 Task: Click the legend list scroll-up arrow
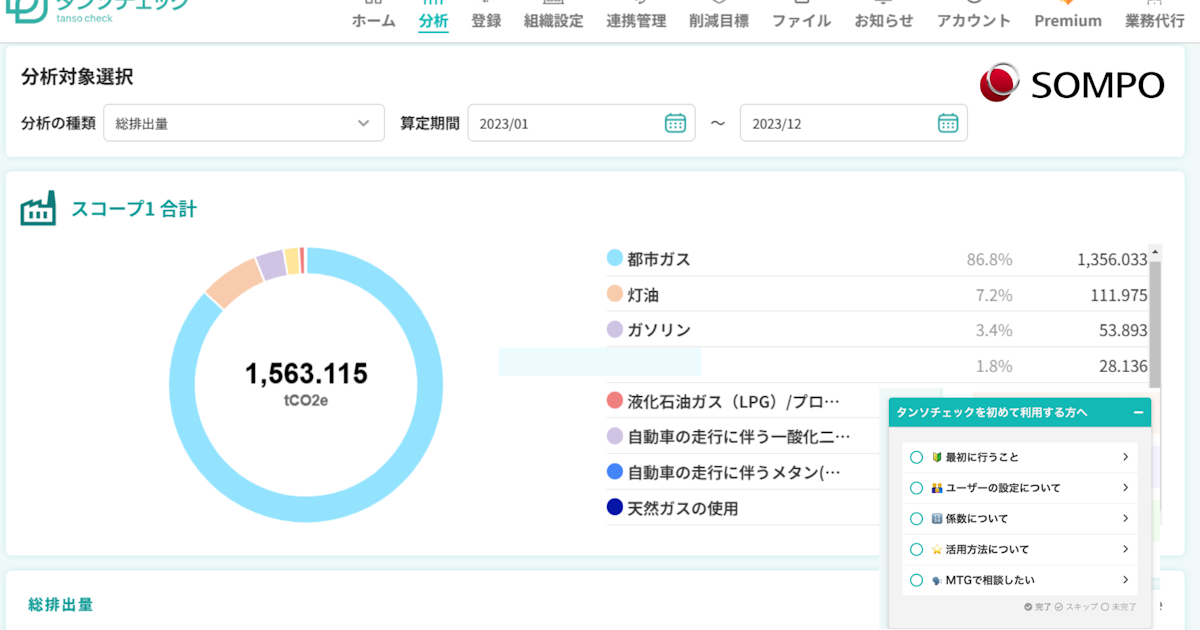1156,253
